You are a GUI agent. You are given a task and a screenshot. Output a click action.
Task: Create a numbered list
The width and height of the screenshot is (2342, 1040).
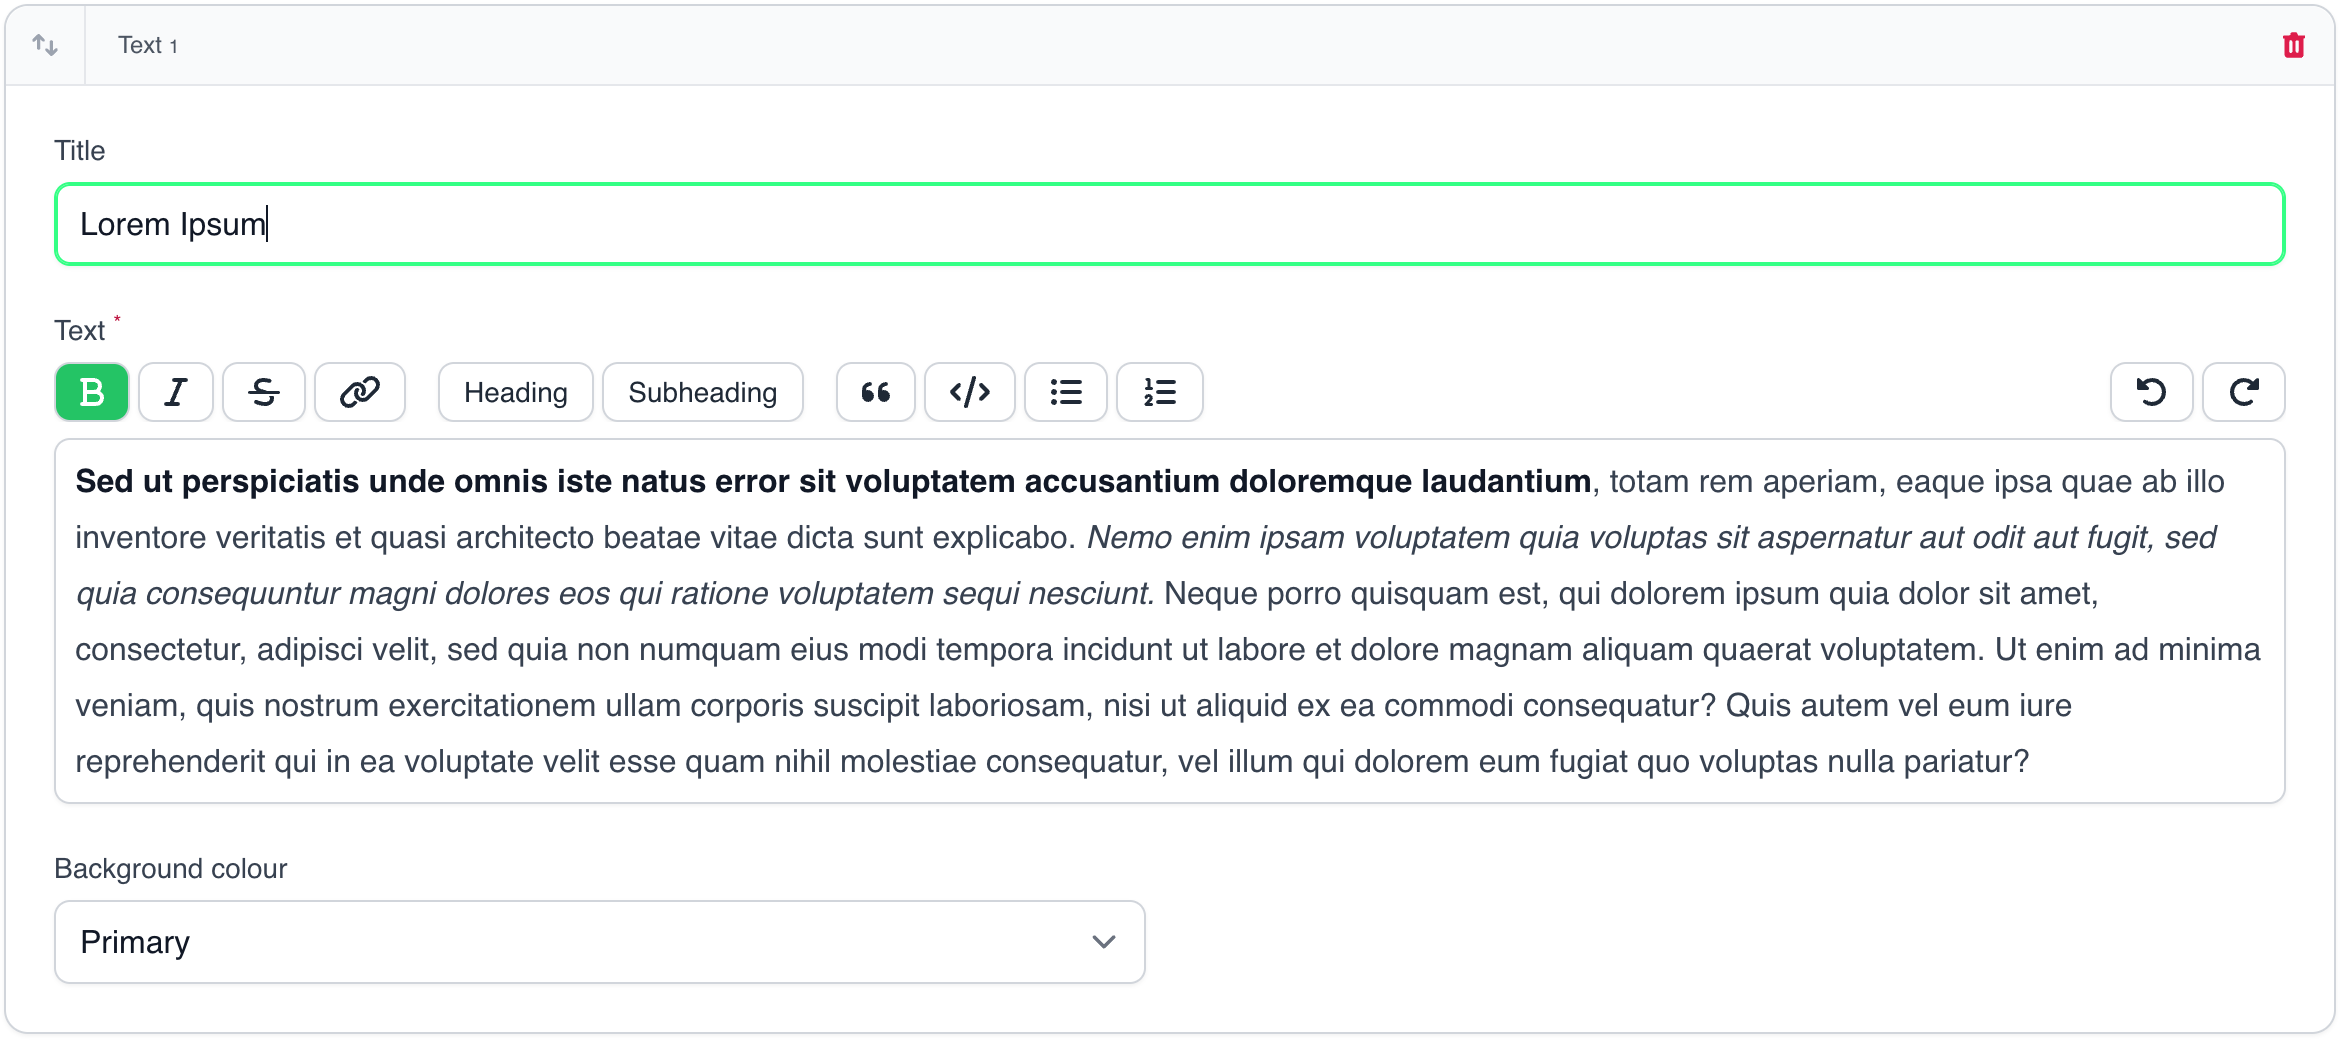[1160, 392]
